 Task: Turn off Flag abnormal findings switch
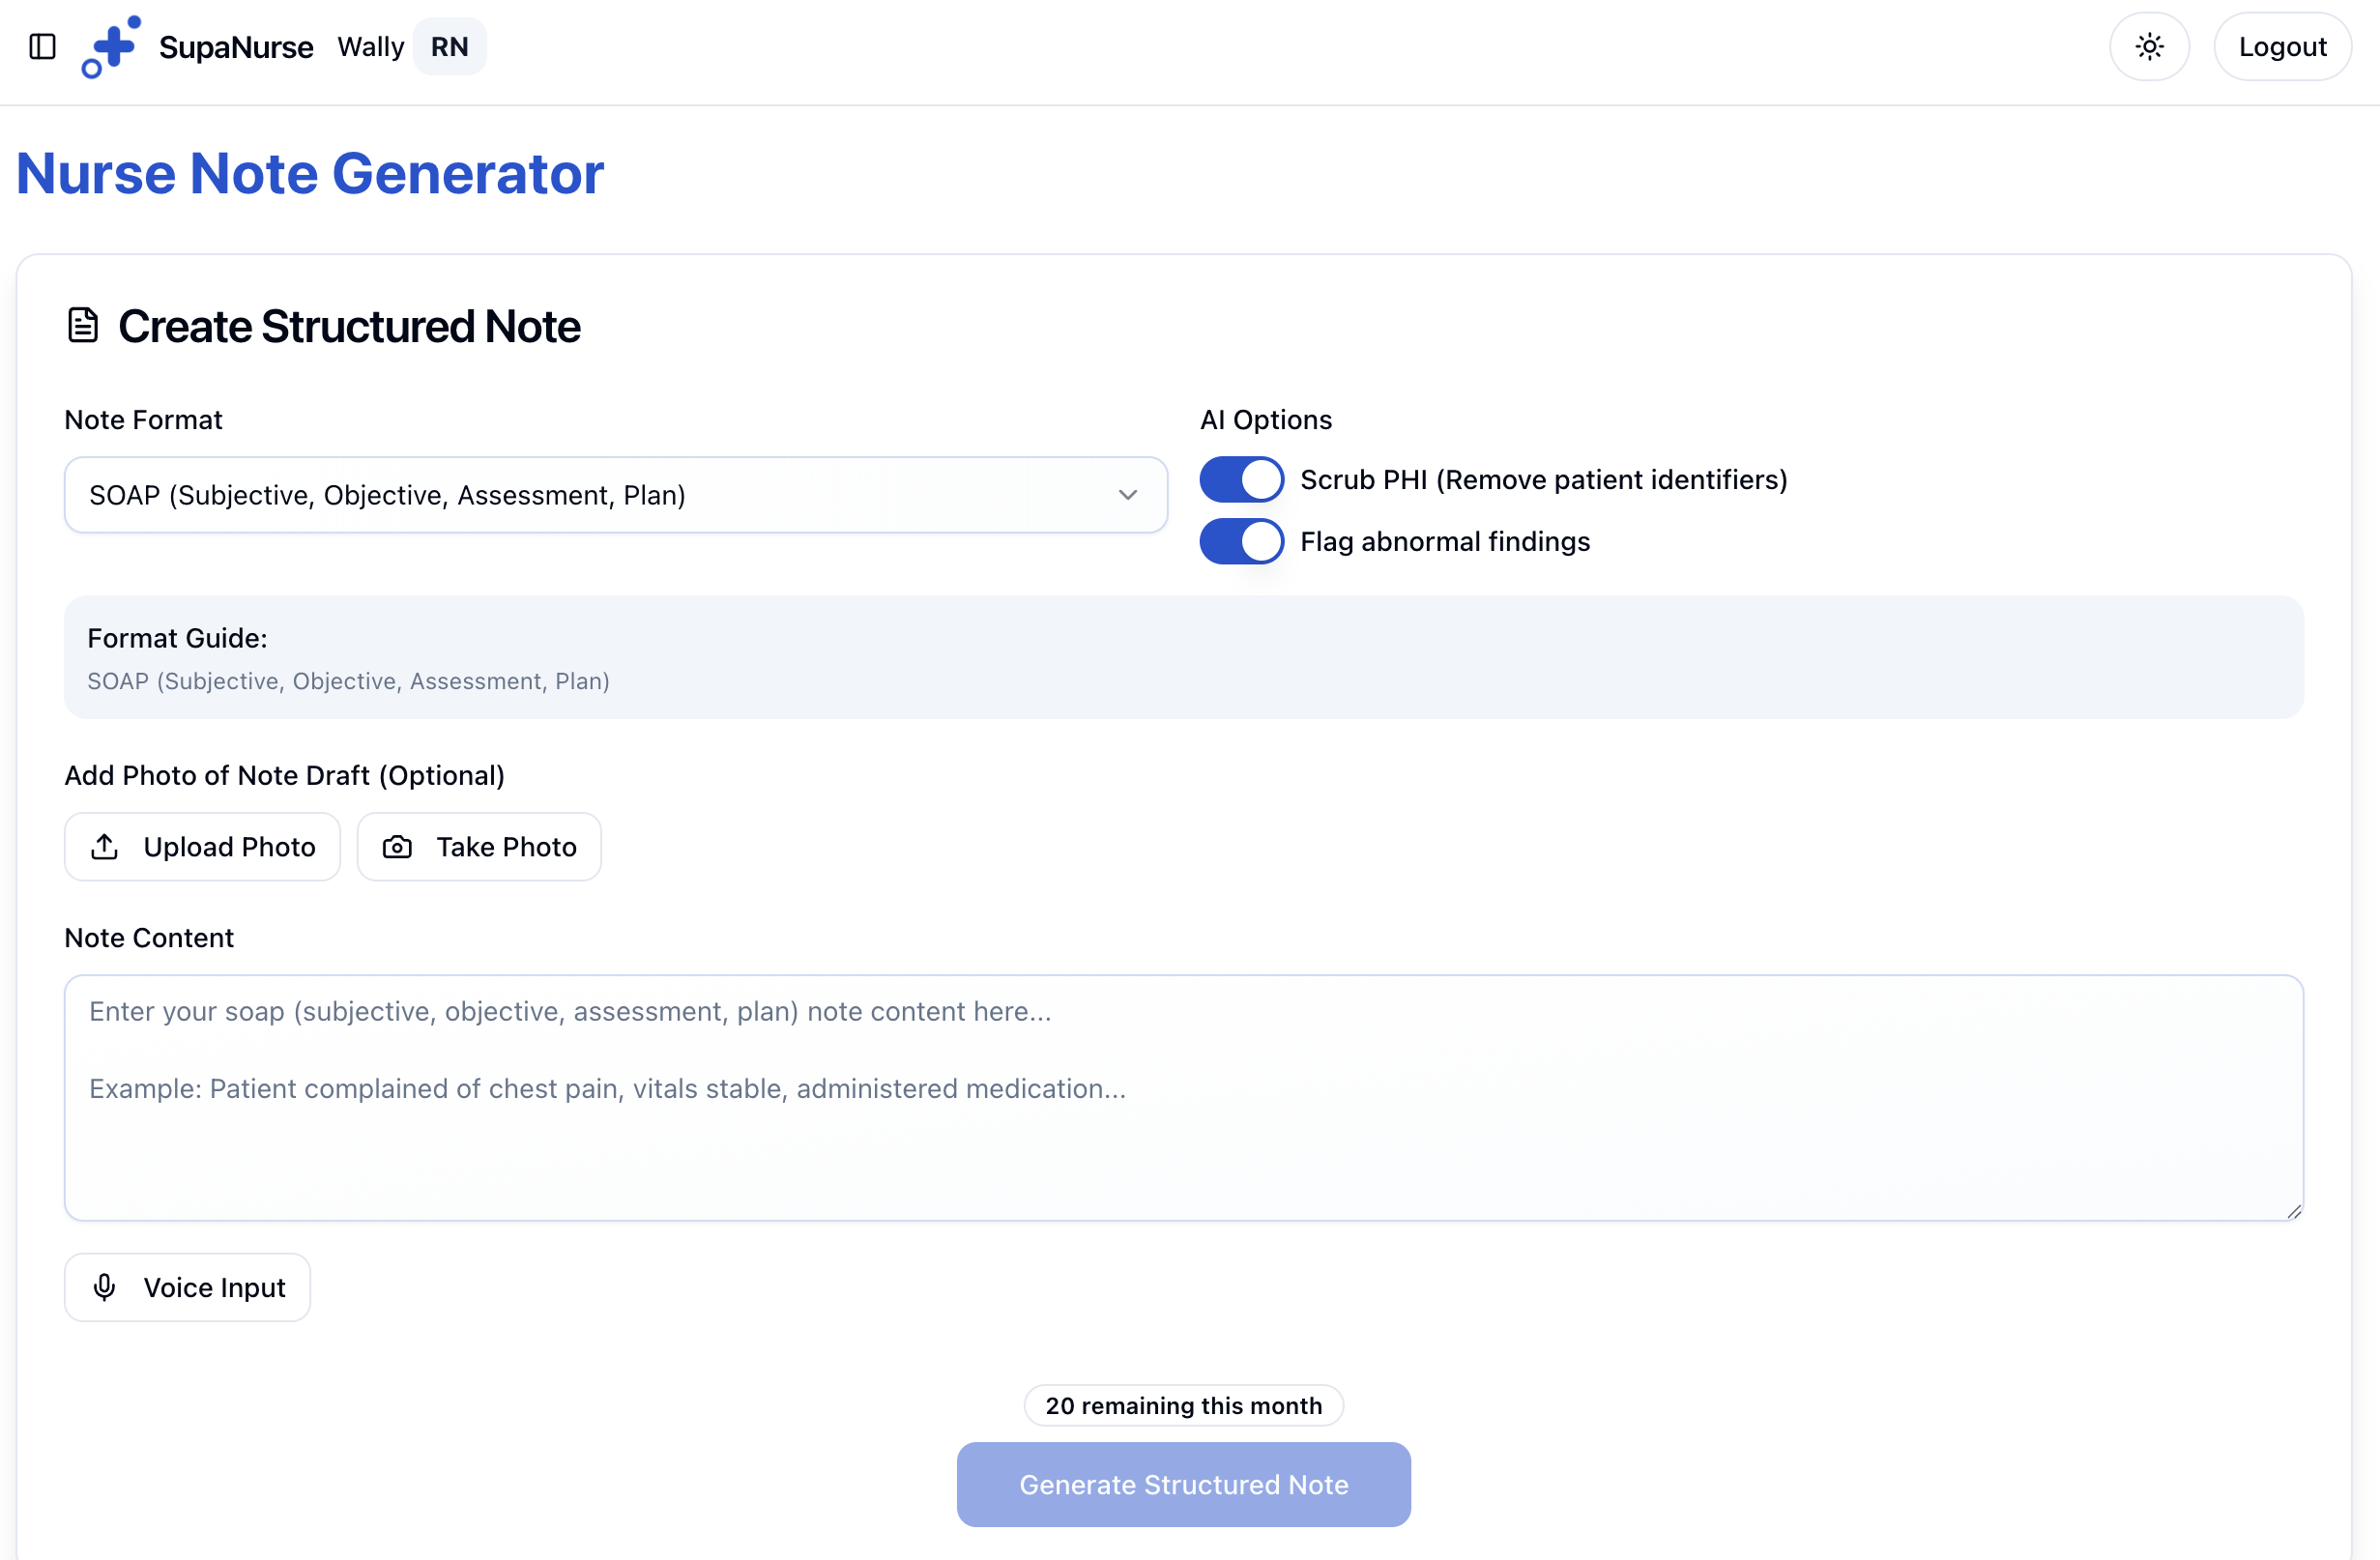point(1241,542)
